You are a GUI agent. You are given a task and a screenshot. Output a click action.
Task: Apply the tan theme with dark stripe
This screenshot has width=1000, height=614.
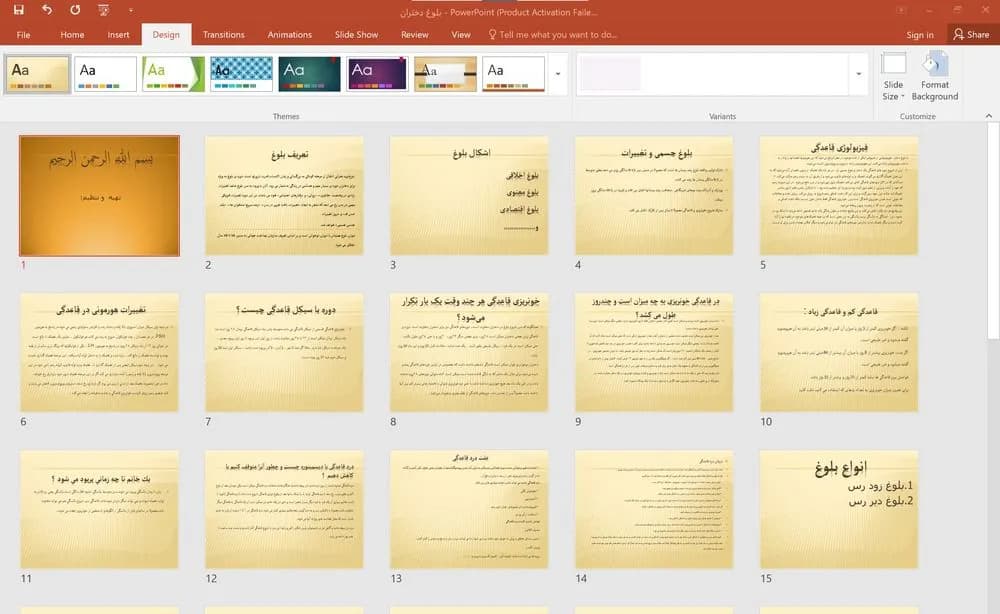tap(445, 74)
